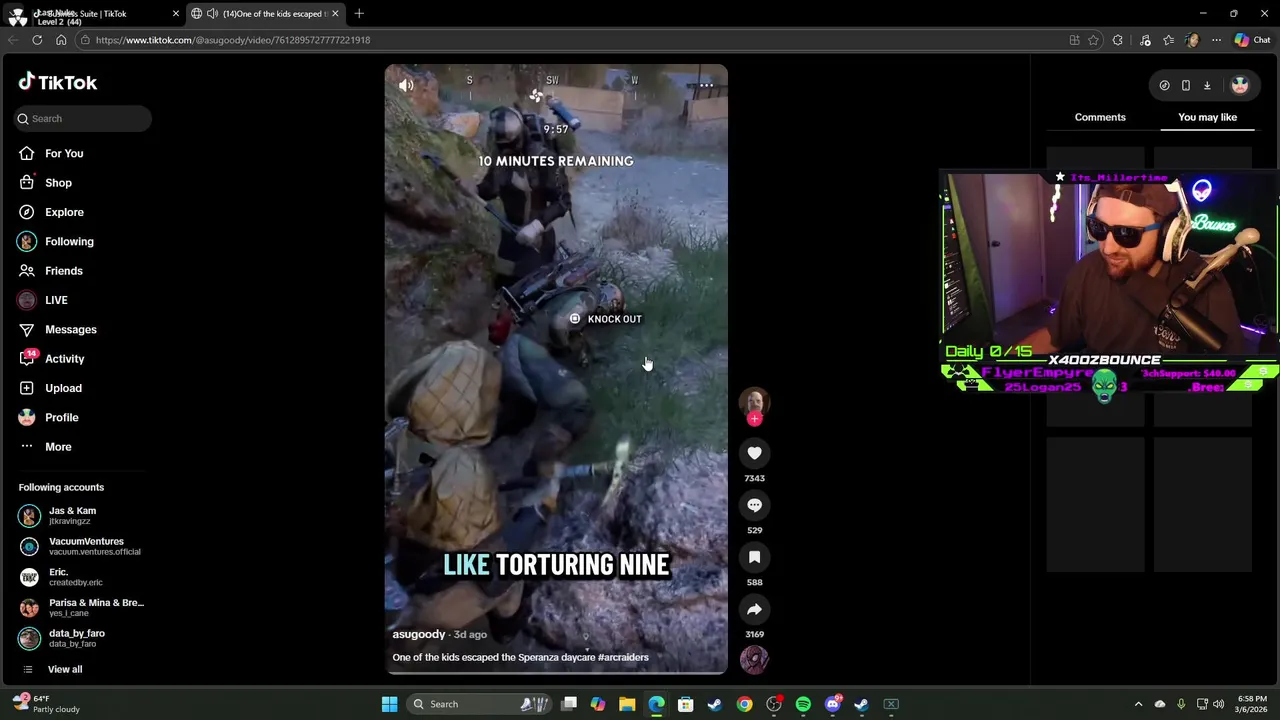Screen dimensions: 1280x720
Task: Open a new browser tab
Action: coord(359,13)
